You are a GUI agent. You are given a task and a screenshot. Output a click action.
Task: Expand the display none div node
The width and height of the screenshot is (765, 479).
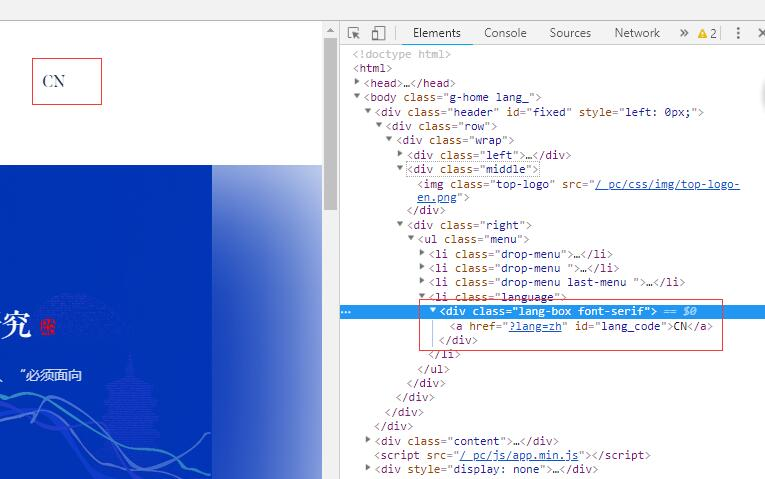pos(368,468)
